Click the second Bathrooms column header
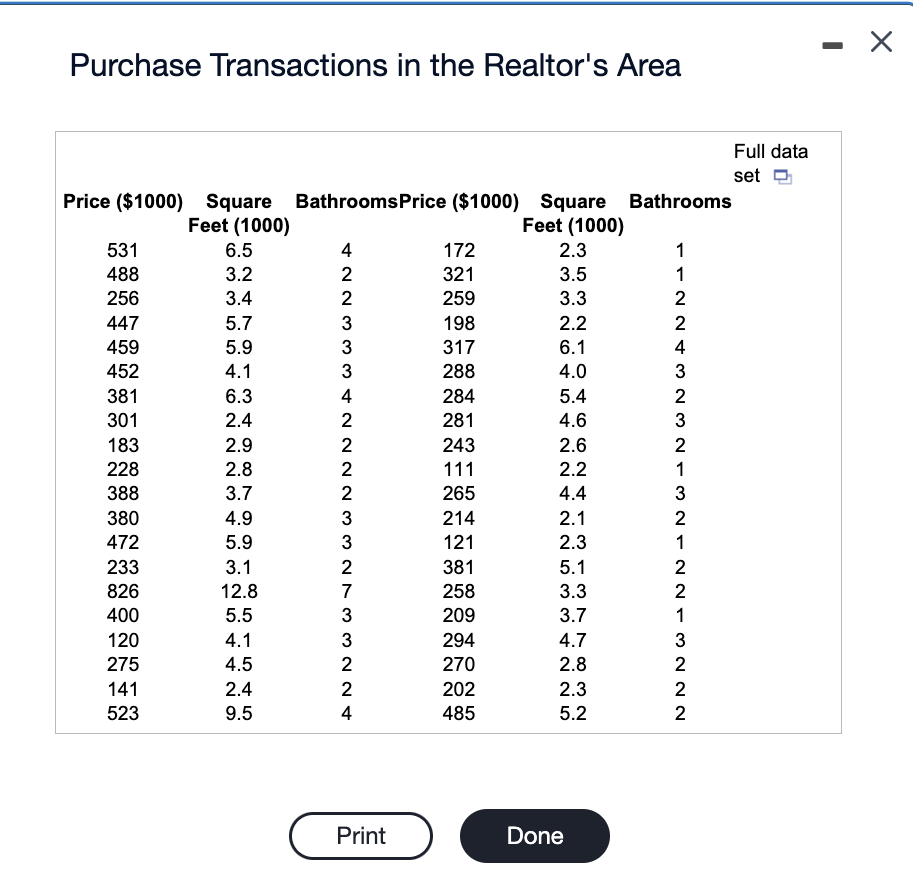Screen dimensions: 913x896 click(x=680, y=201)
